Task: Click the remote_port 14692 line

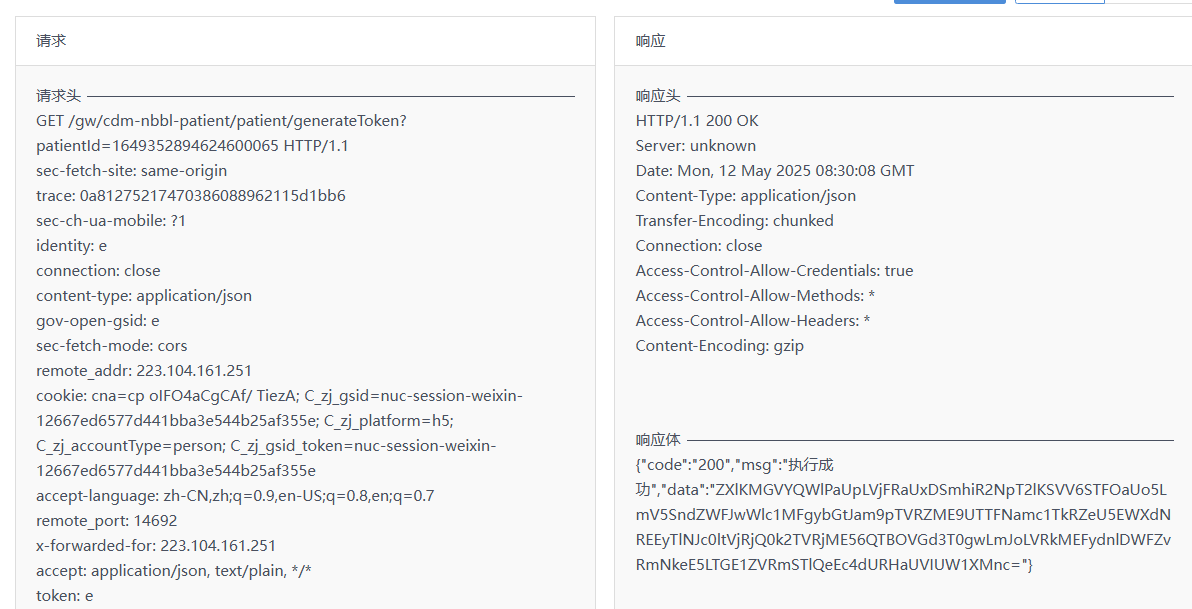Action: [106, 521]
